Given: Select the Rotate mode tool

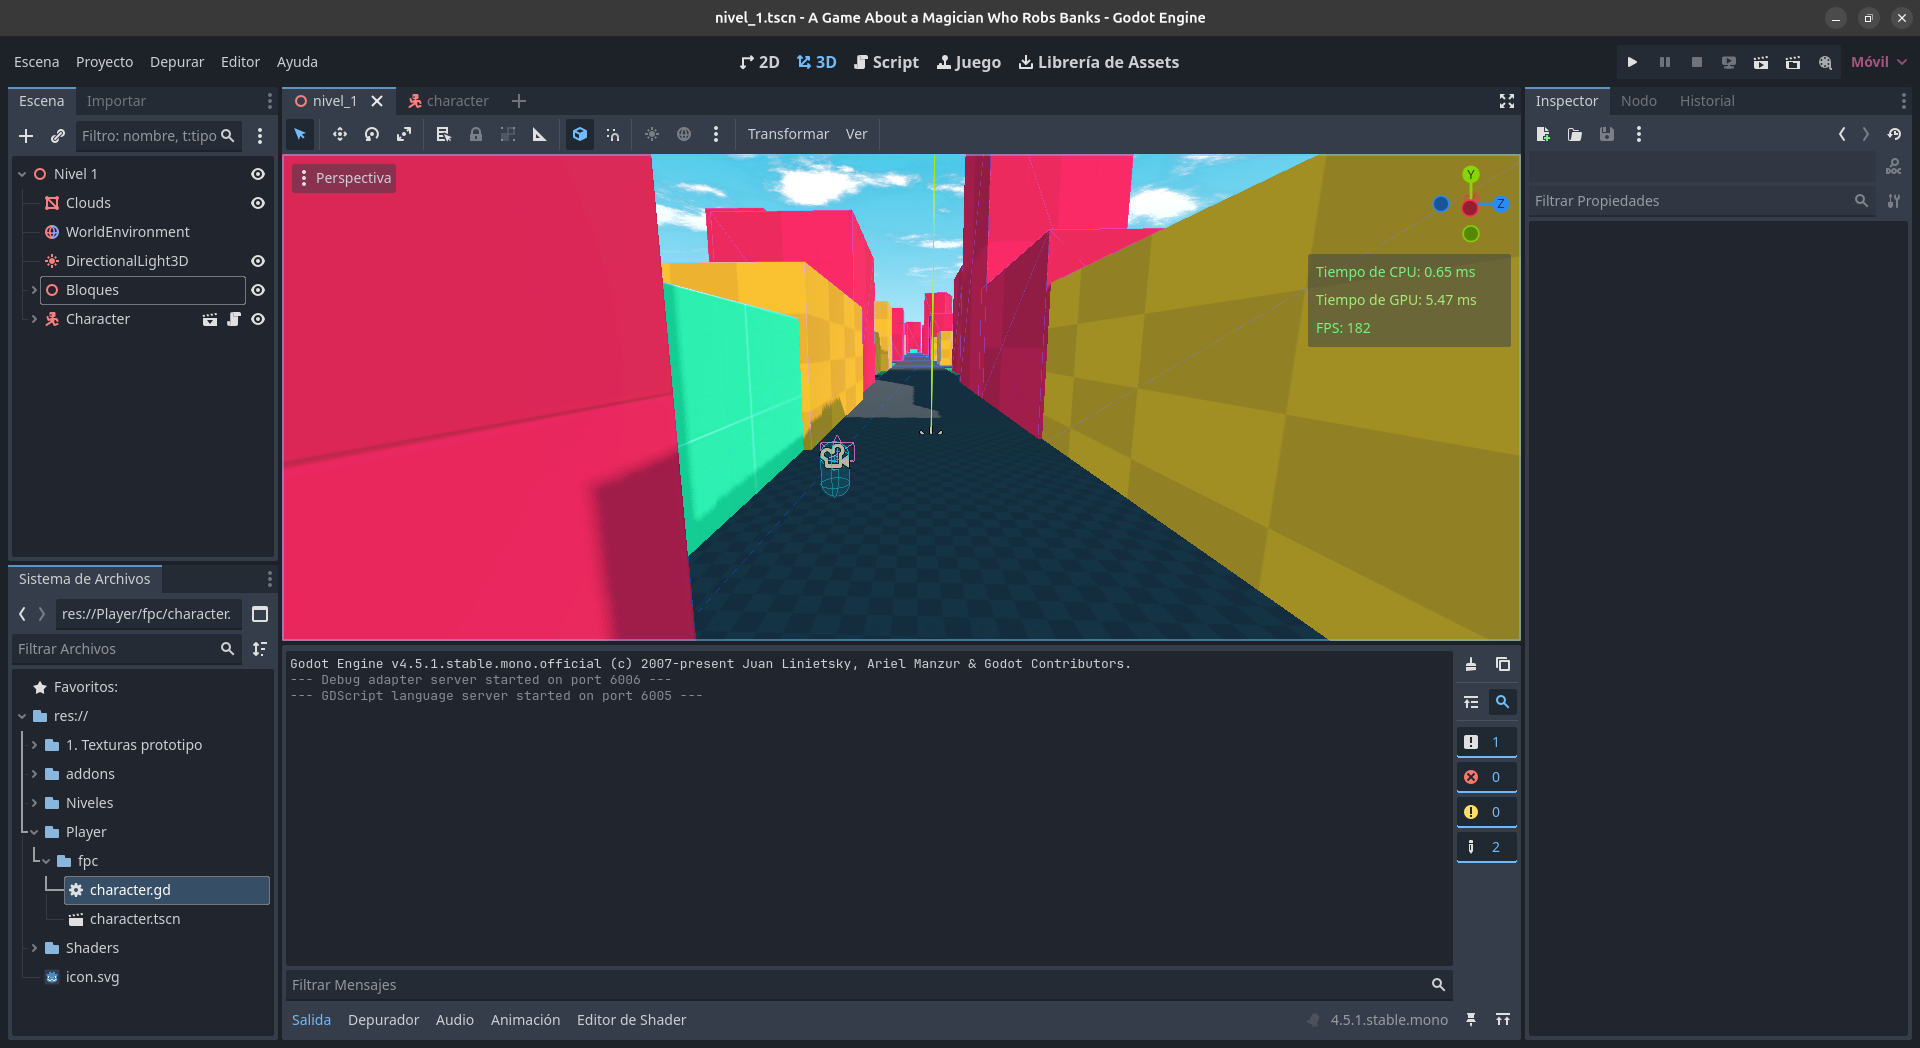Looking at the screenshot, I should click(x=372, y=134).
